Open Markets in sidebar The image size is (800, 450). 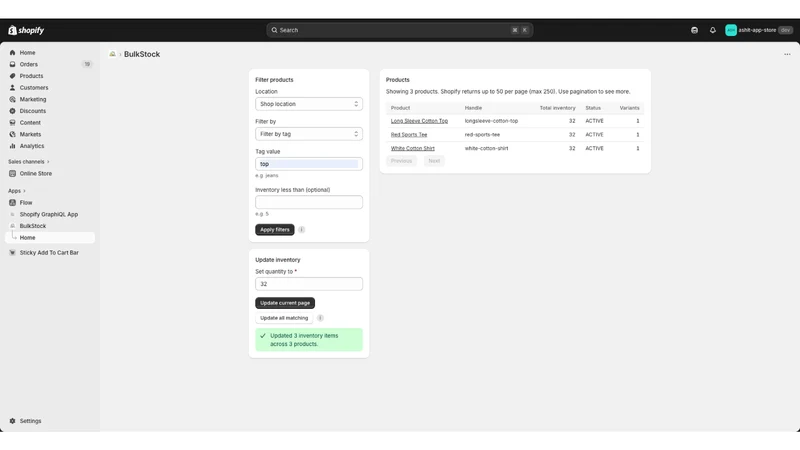click(x=30, y=134)
